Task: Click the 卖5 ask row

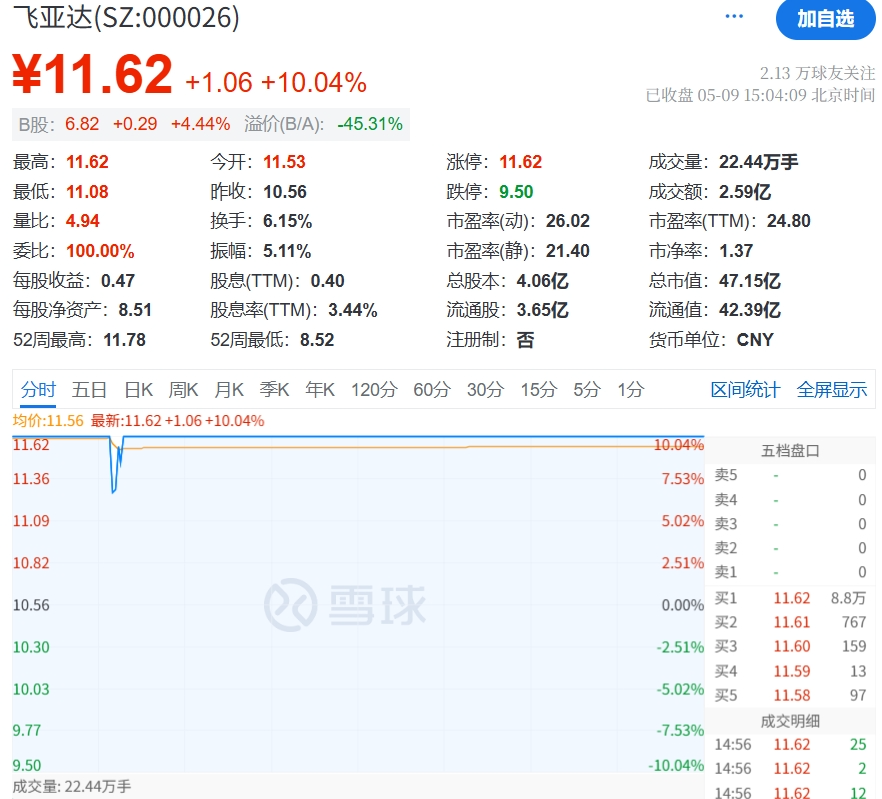Action: pyautogui.click(x=790, y=475)
